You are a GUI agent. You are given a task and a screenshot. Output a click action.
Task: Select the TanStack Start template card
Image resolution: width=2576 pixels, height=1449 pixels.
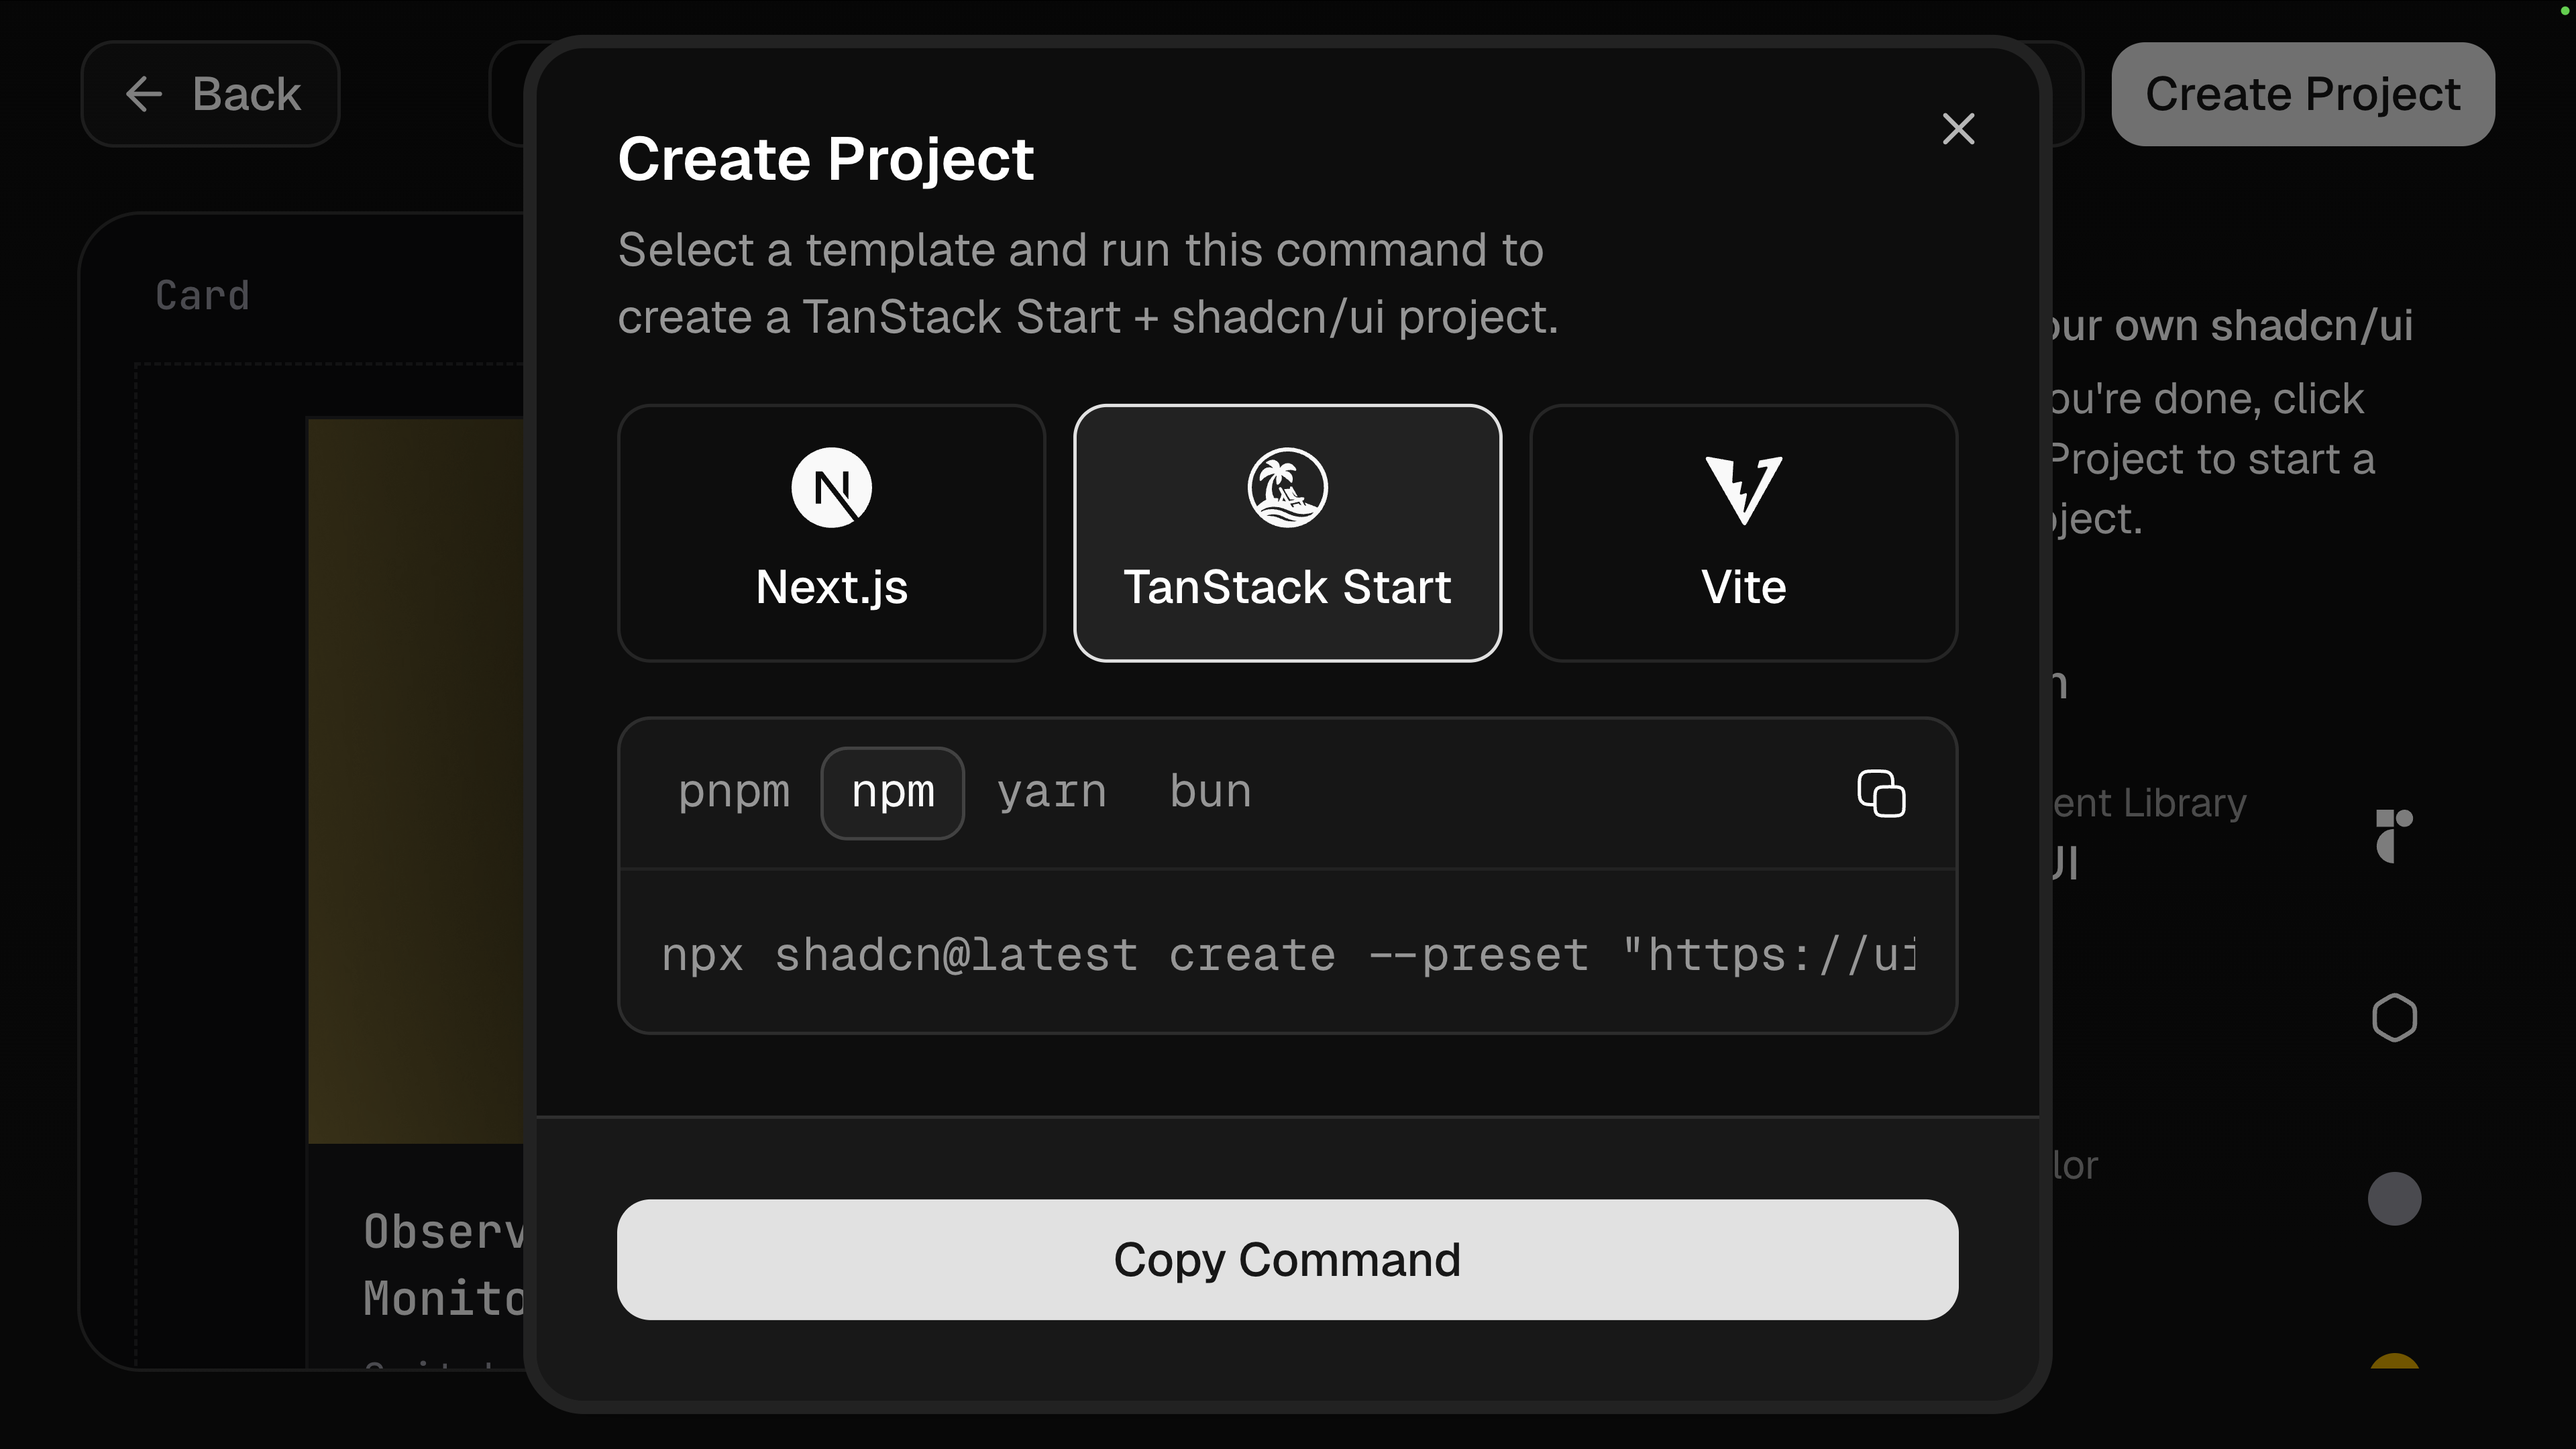point(1287,533)
